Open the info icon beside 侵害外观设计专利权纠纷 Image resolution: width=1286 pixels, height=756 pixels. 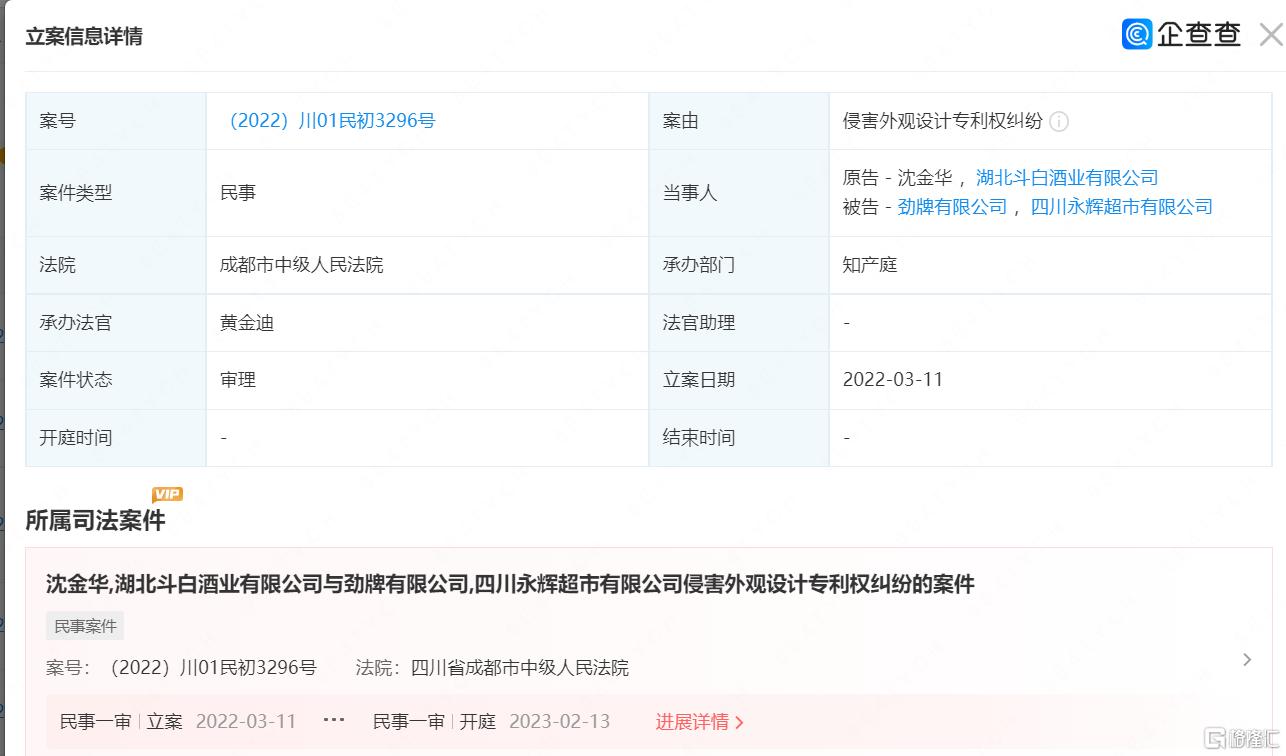[x=1059, y=122]
